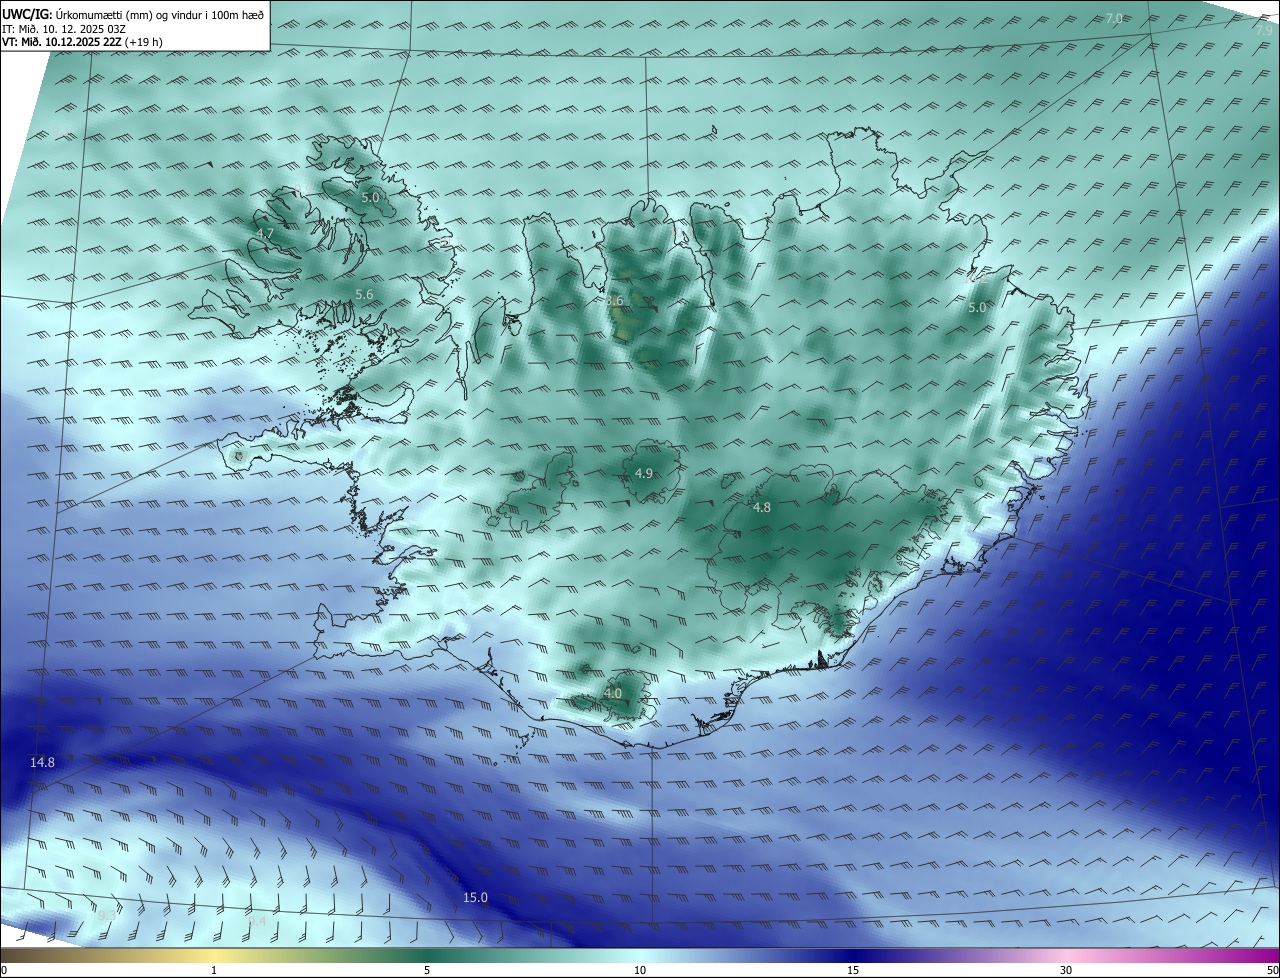Click the 5 tick on the color scale

pos(427,970)
